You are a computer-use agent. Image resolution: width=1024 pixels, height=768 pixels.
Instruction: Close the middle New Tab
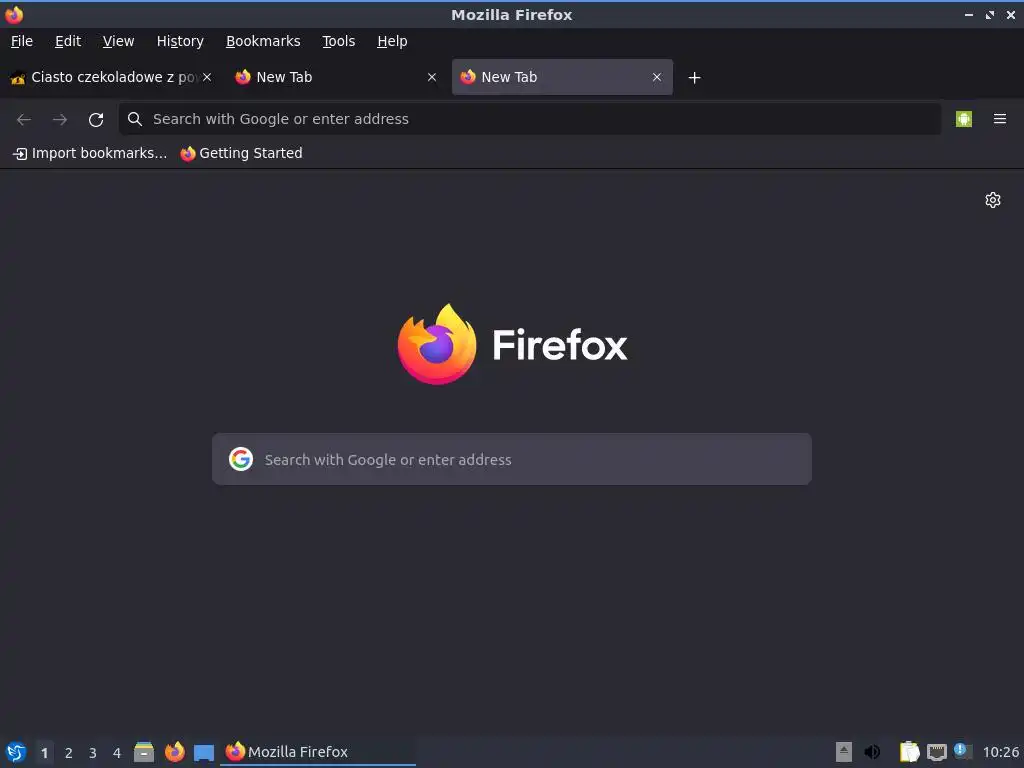pyautogui.click(x=432, y=77)
